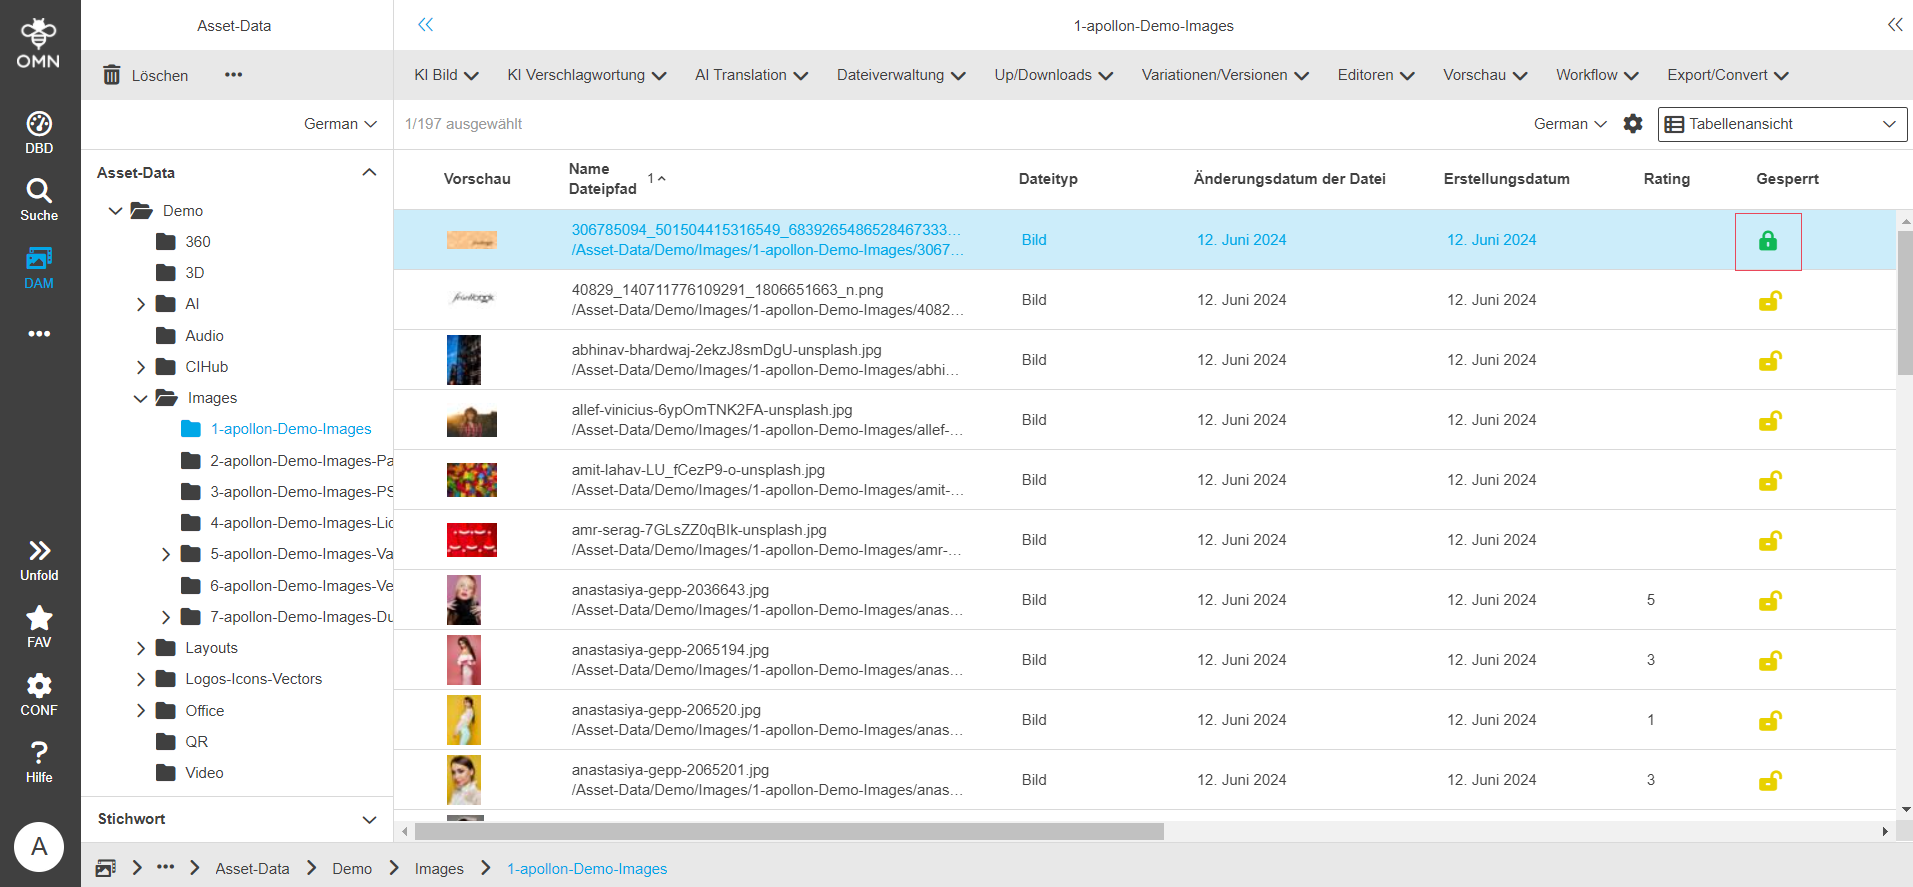Open the Workflow menu
Image resolution: width=1913 pixels, height=887 pixels.
(x=1596, y=75)
